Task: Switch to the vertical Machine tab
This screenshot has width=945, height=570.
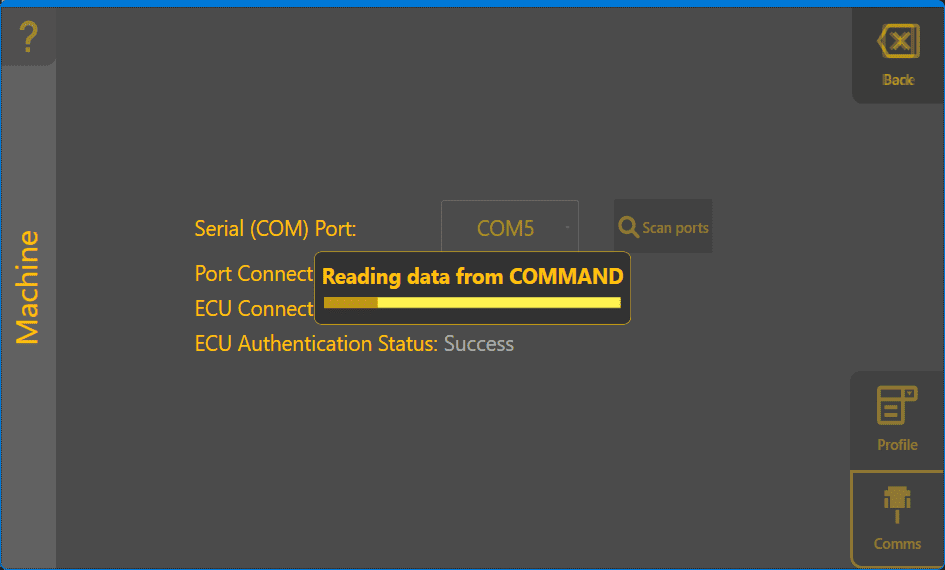Action: pos(28,287)
